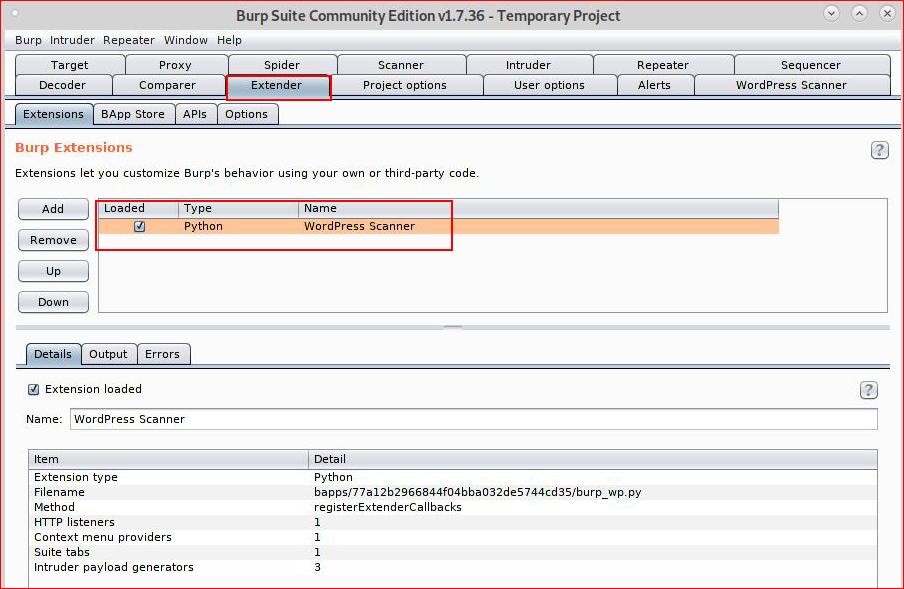Viewport: 904px width, 589px height.
Task: Sort by the Name column header
Action: (x=538, y=208)
